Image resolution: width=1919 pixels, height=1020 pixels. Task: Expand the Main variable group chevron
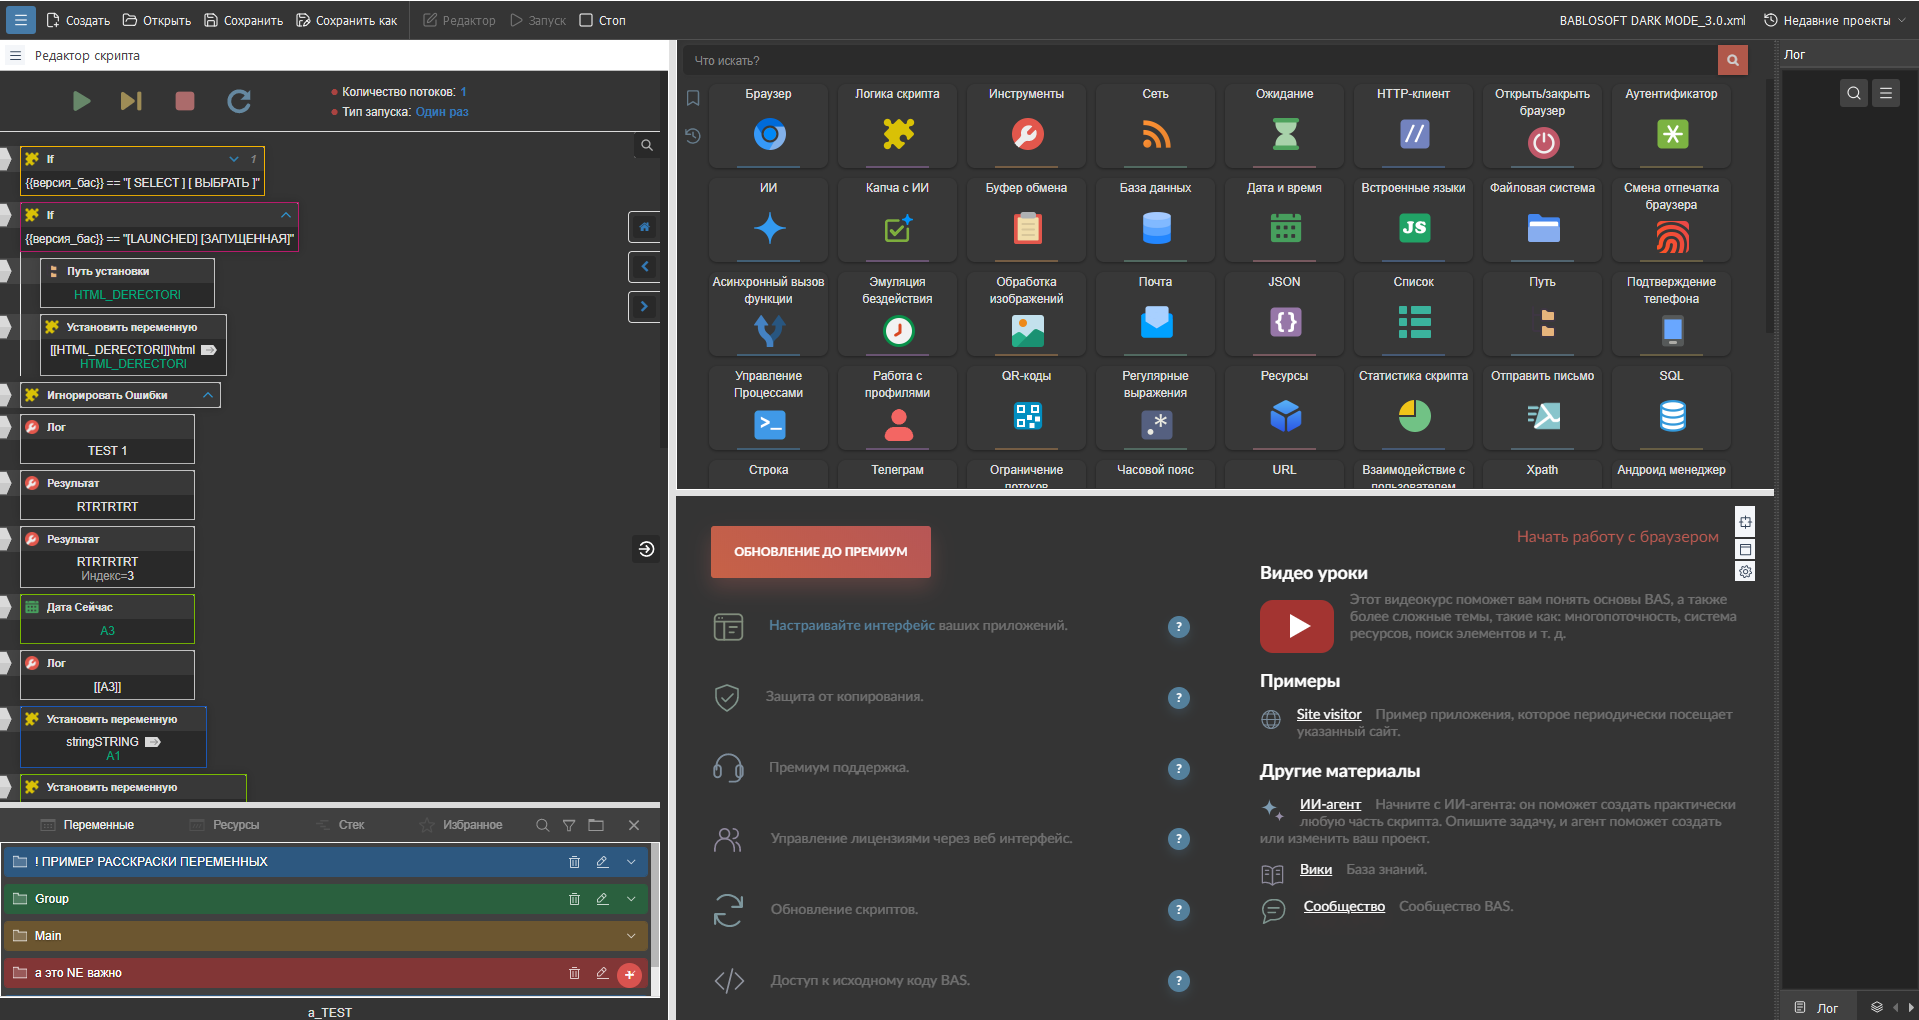tap(631, 936)
